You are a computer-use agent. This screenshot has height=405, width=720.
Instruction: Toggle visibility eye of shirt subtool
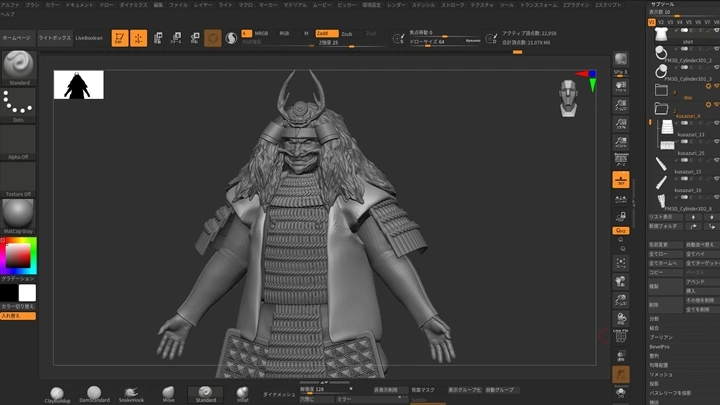coord(717,30)
